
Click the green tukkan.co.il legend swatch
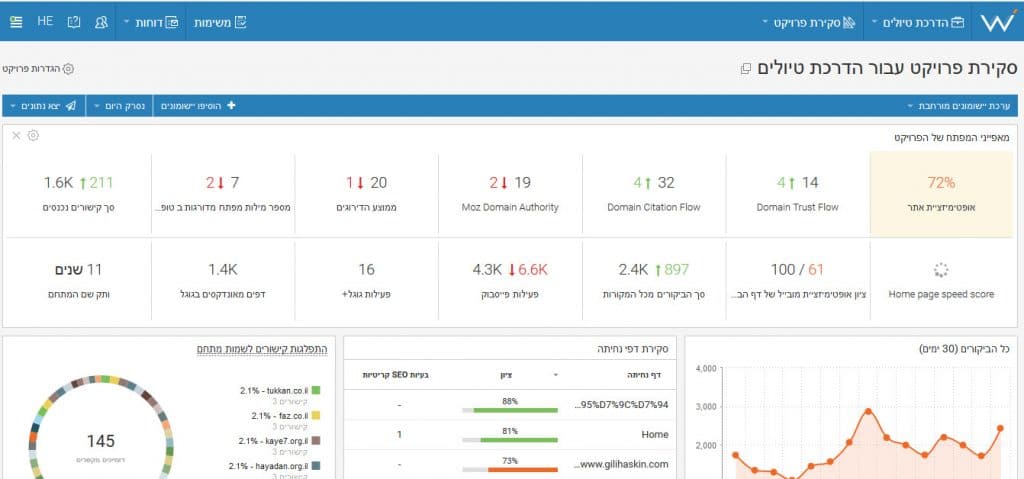316,390
